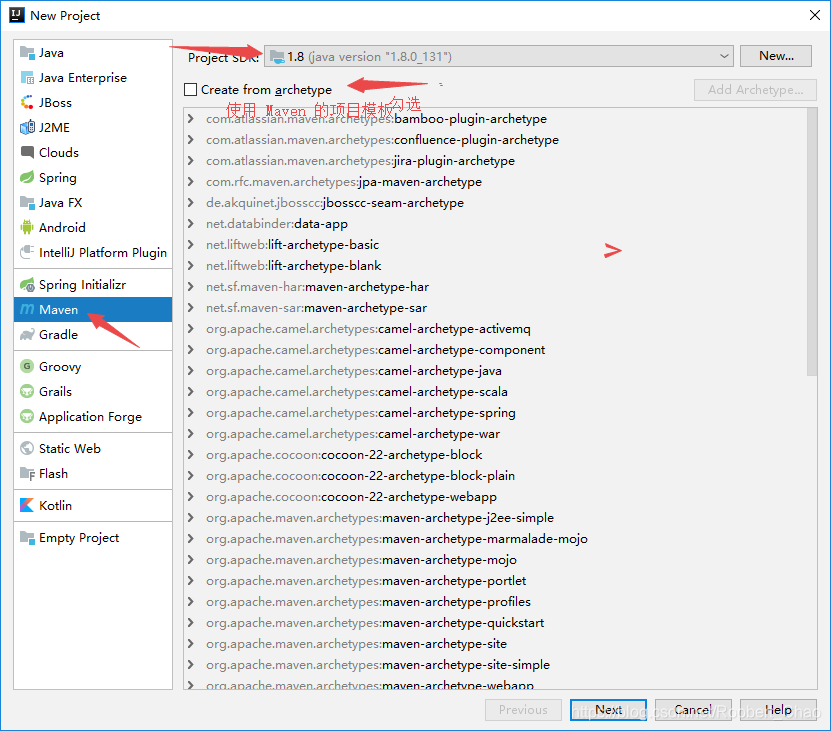Screen dimensions: 831x731
Task: Expand confluence-plugin-archetype entry
Action: coord(191,139)
